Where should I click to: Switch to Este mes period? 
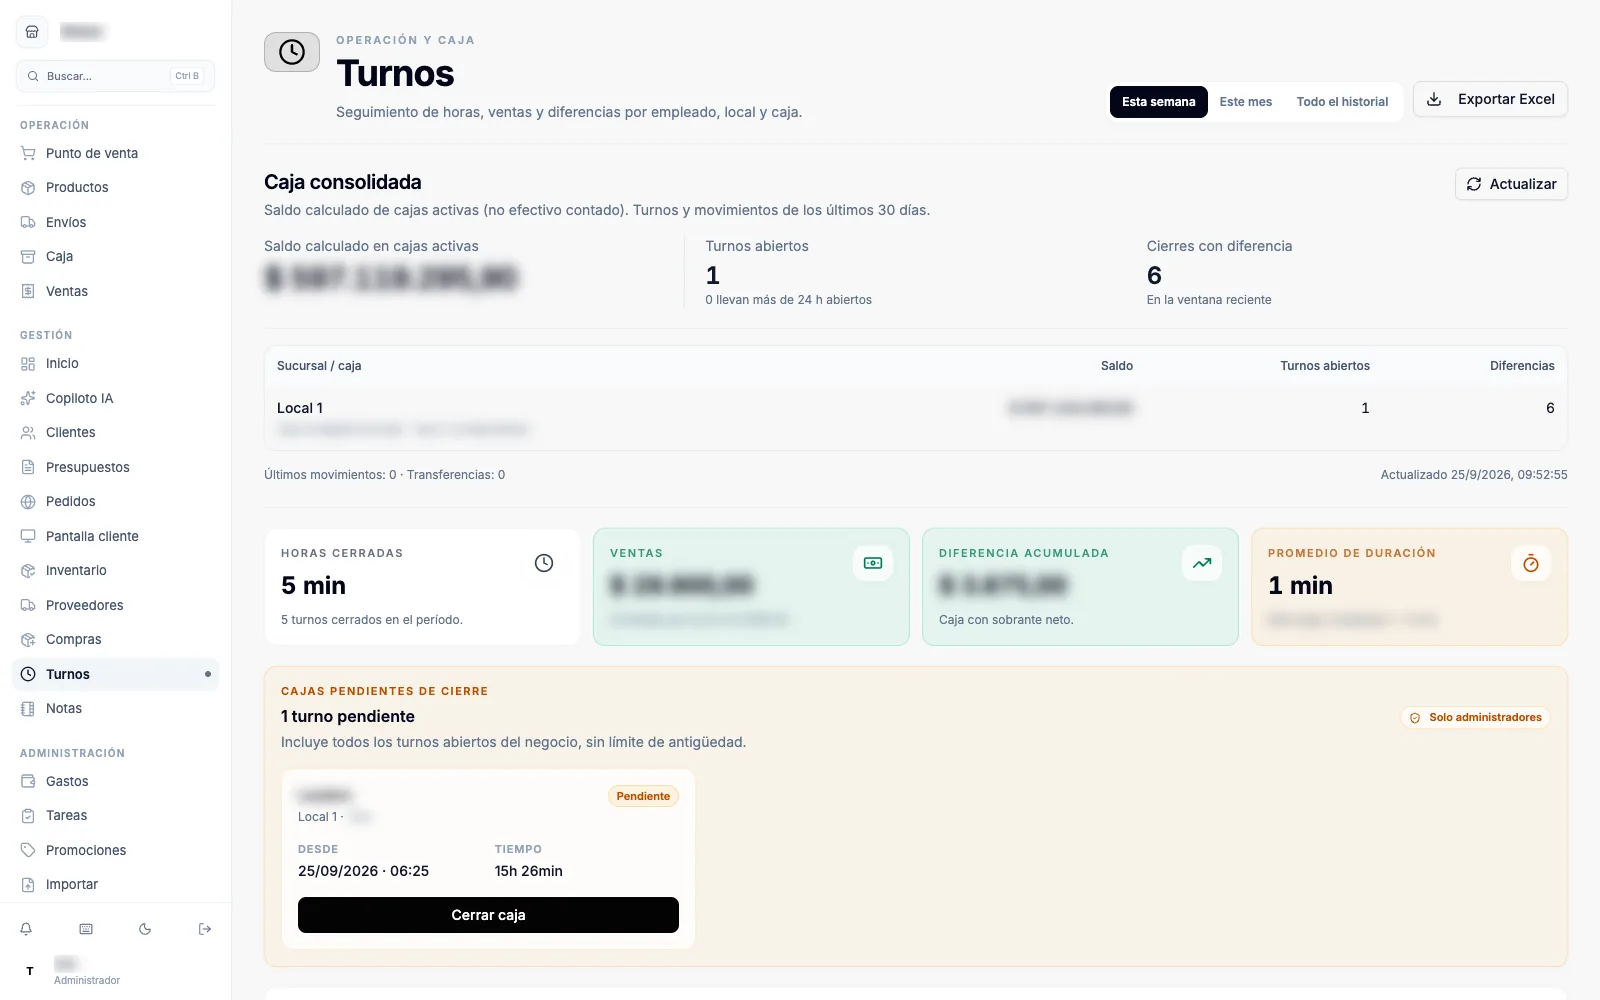pyautogui.click(x=1246, y=102)
